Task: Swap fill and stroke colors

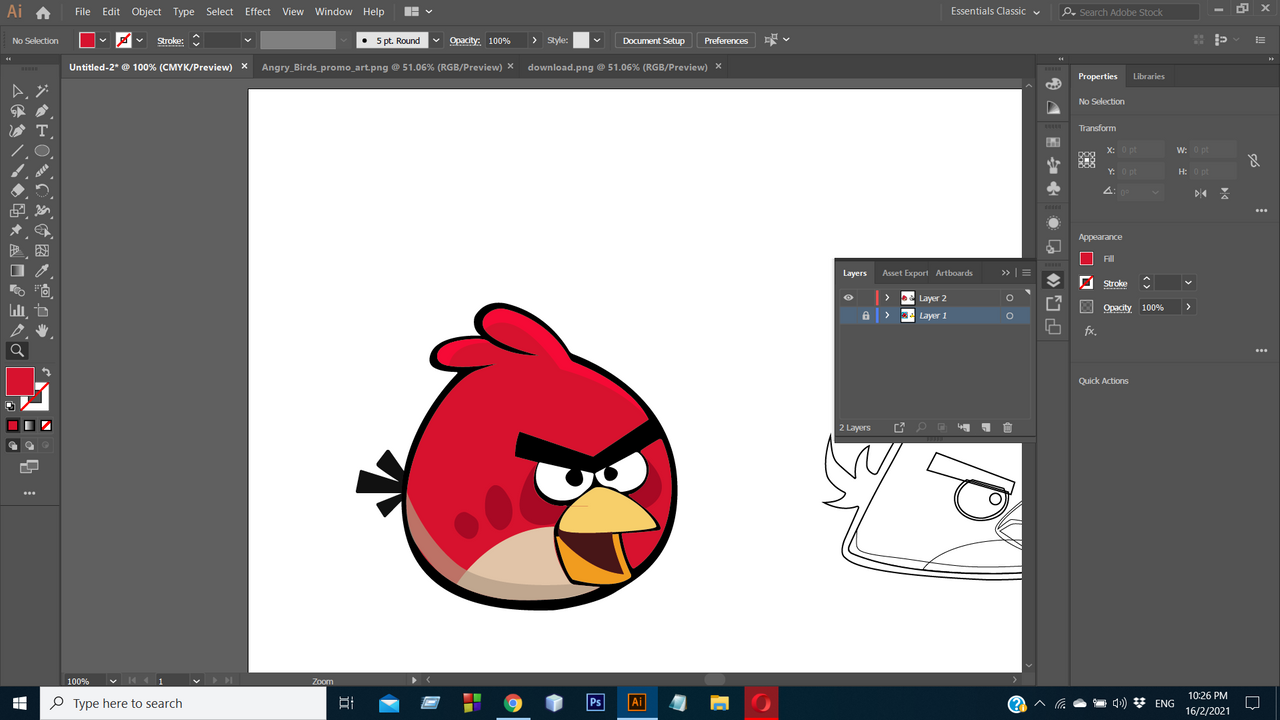Action: 46,372
